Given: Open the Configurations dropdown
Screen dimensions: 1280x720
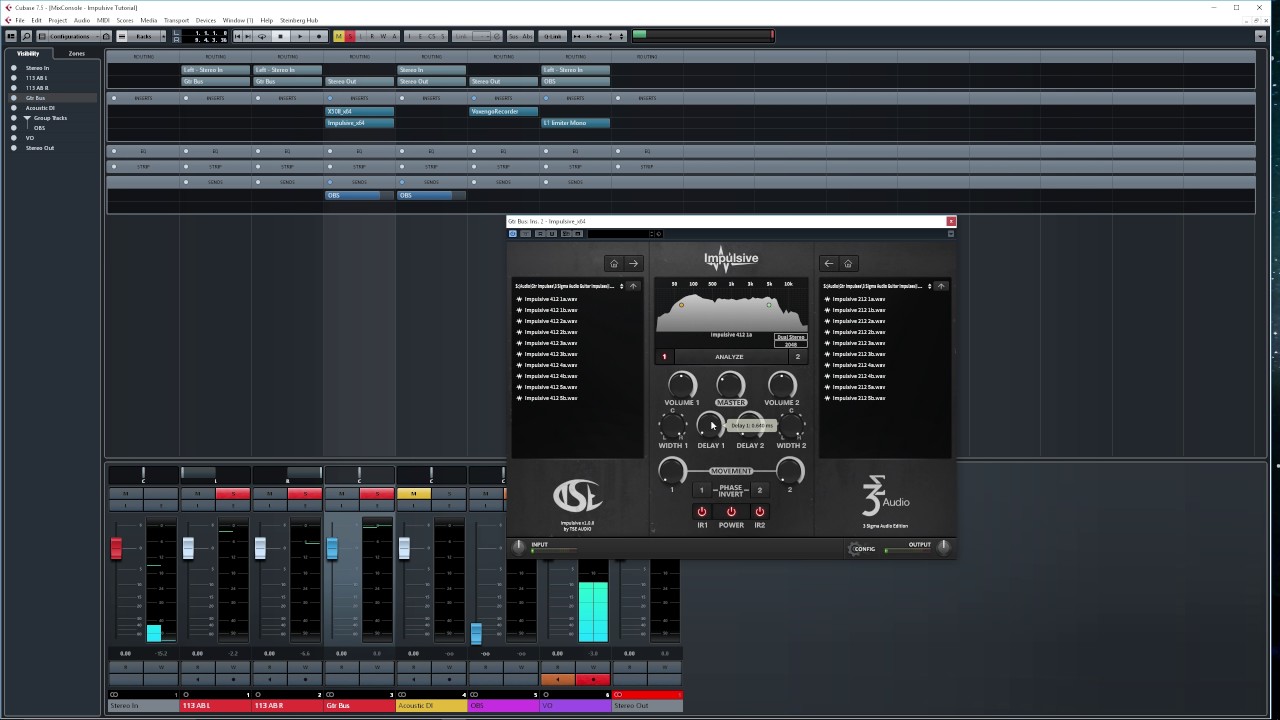Looking at the screenshot, I should click(x=76, y=36).
